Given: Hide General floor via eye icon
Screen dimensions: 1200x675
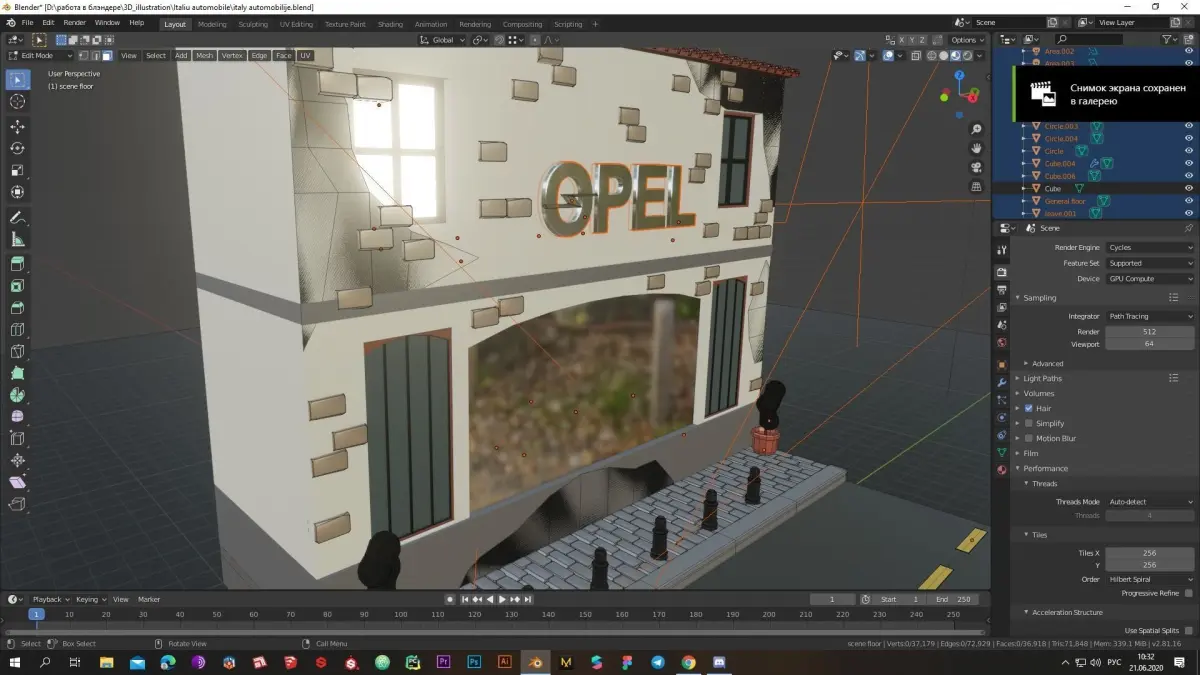Looking at the screenshot, I should (x=1189, y=201).
